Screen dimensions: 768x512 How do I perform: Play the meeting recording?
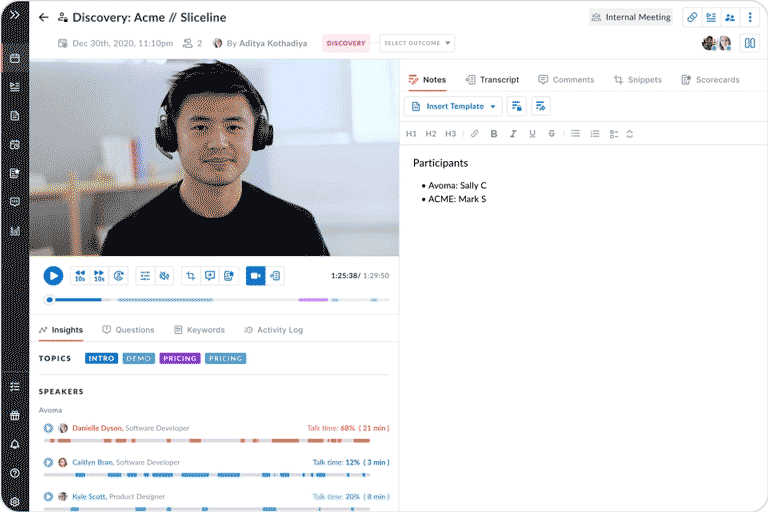click(53, 276)
